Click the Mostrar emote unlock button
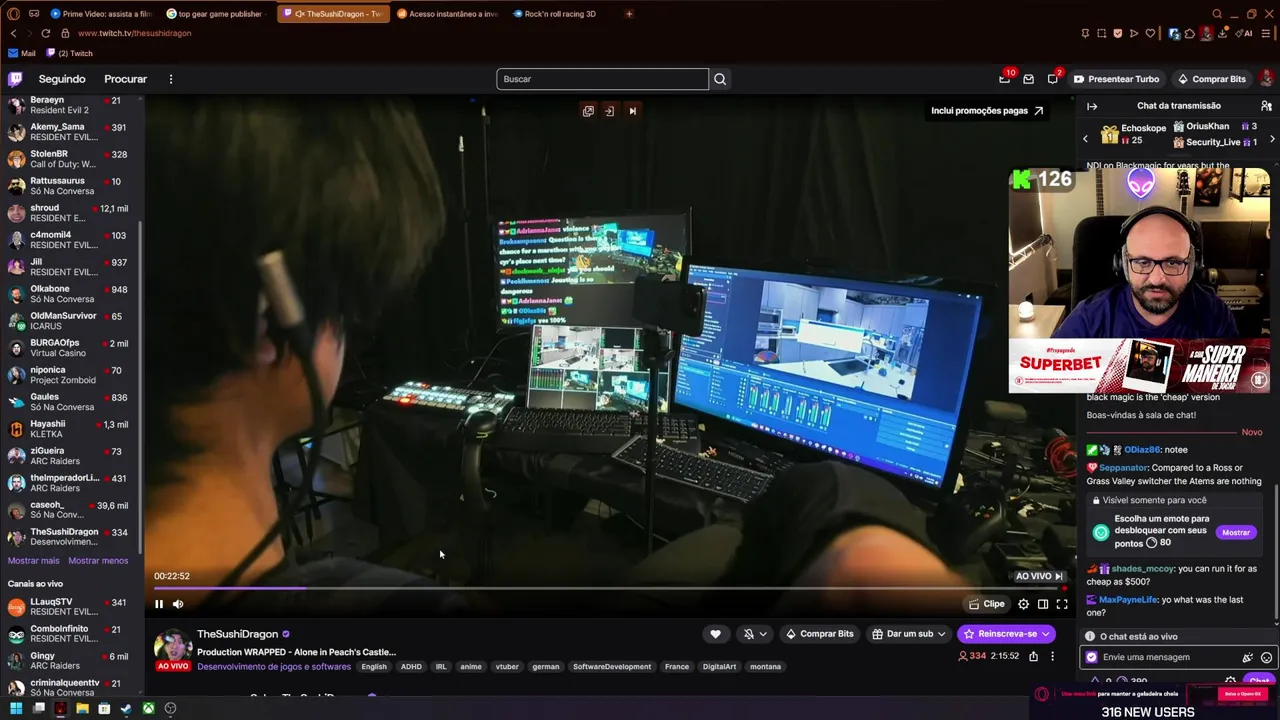The image size is (1280, 720). click(x=1235, y=533)
